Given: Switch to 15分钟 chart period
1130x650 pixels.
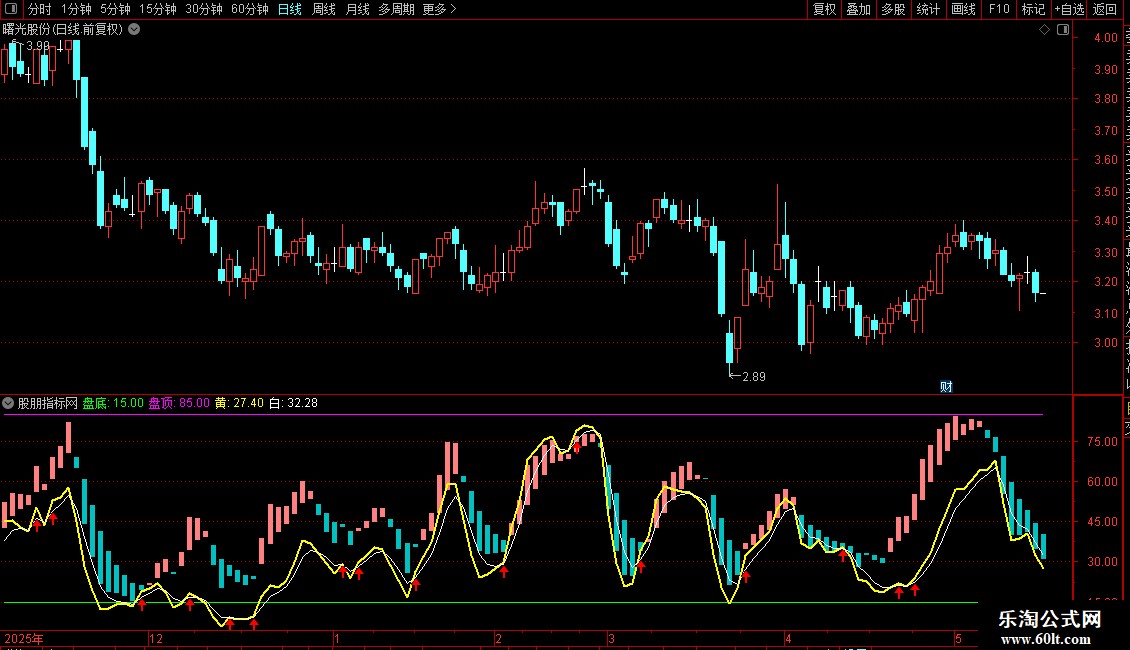Looking at the screenshot, I should point(157,9).
